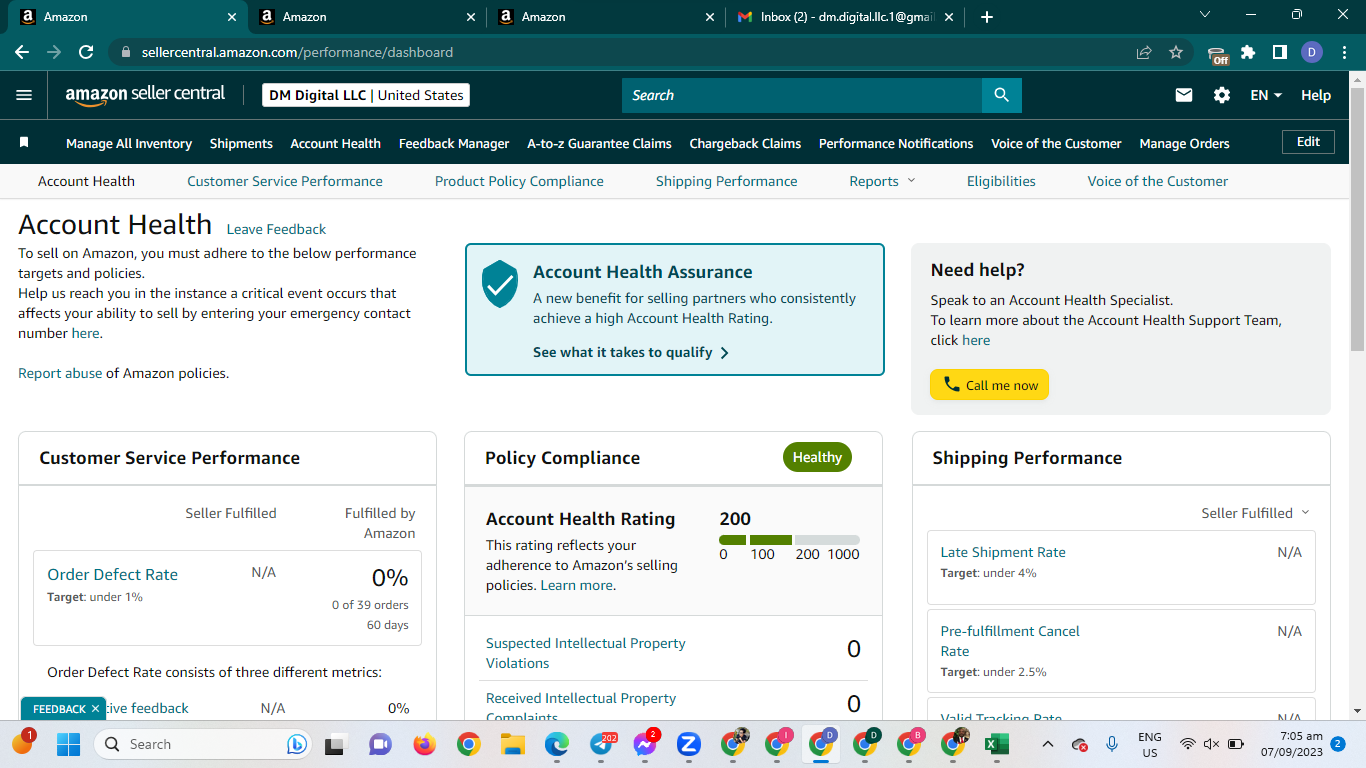Open the Chrome side panel
The image size is (1366, 768).
[1279, 52]
